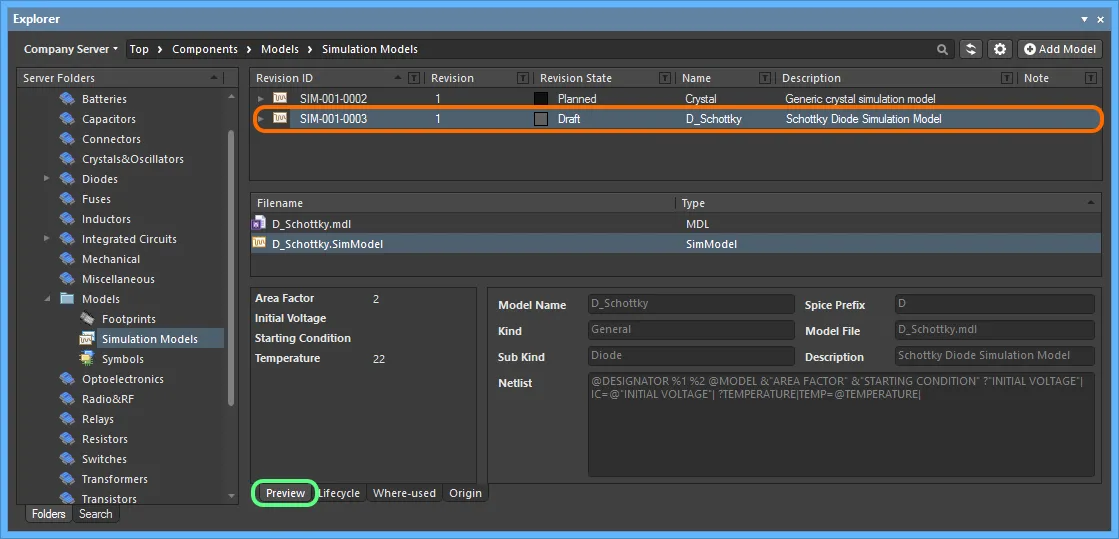Sort by the Filename column header
1119x539 pixels.
coord(462,203)
